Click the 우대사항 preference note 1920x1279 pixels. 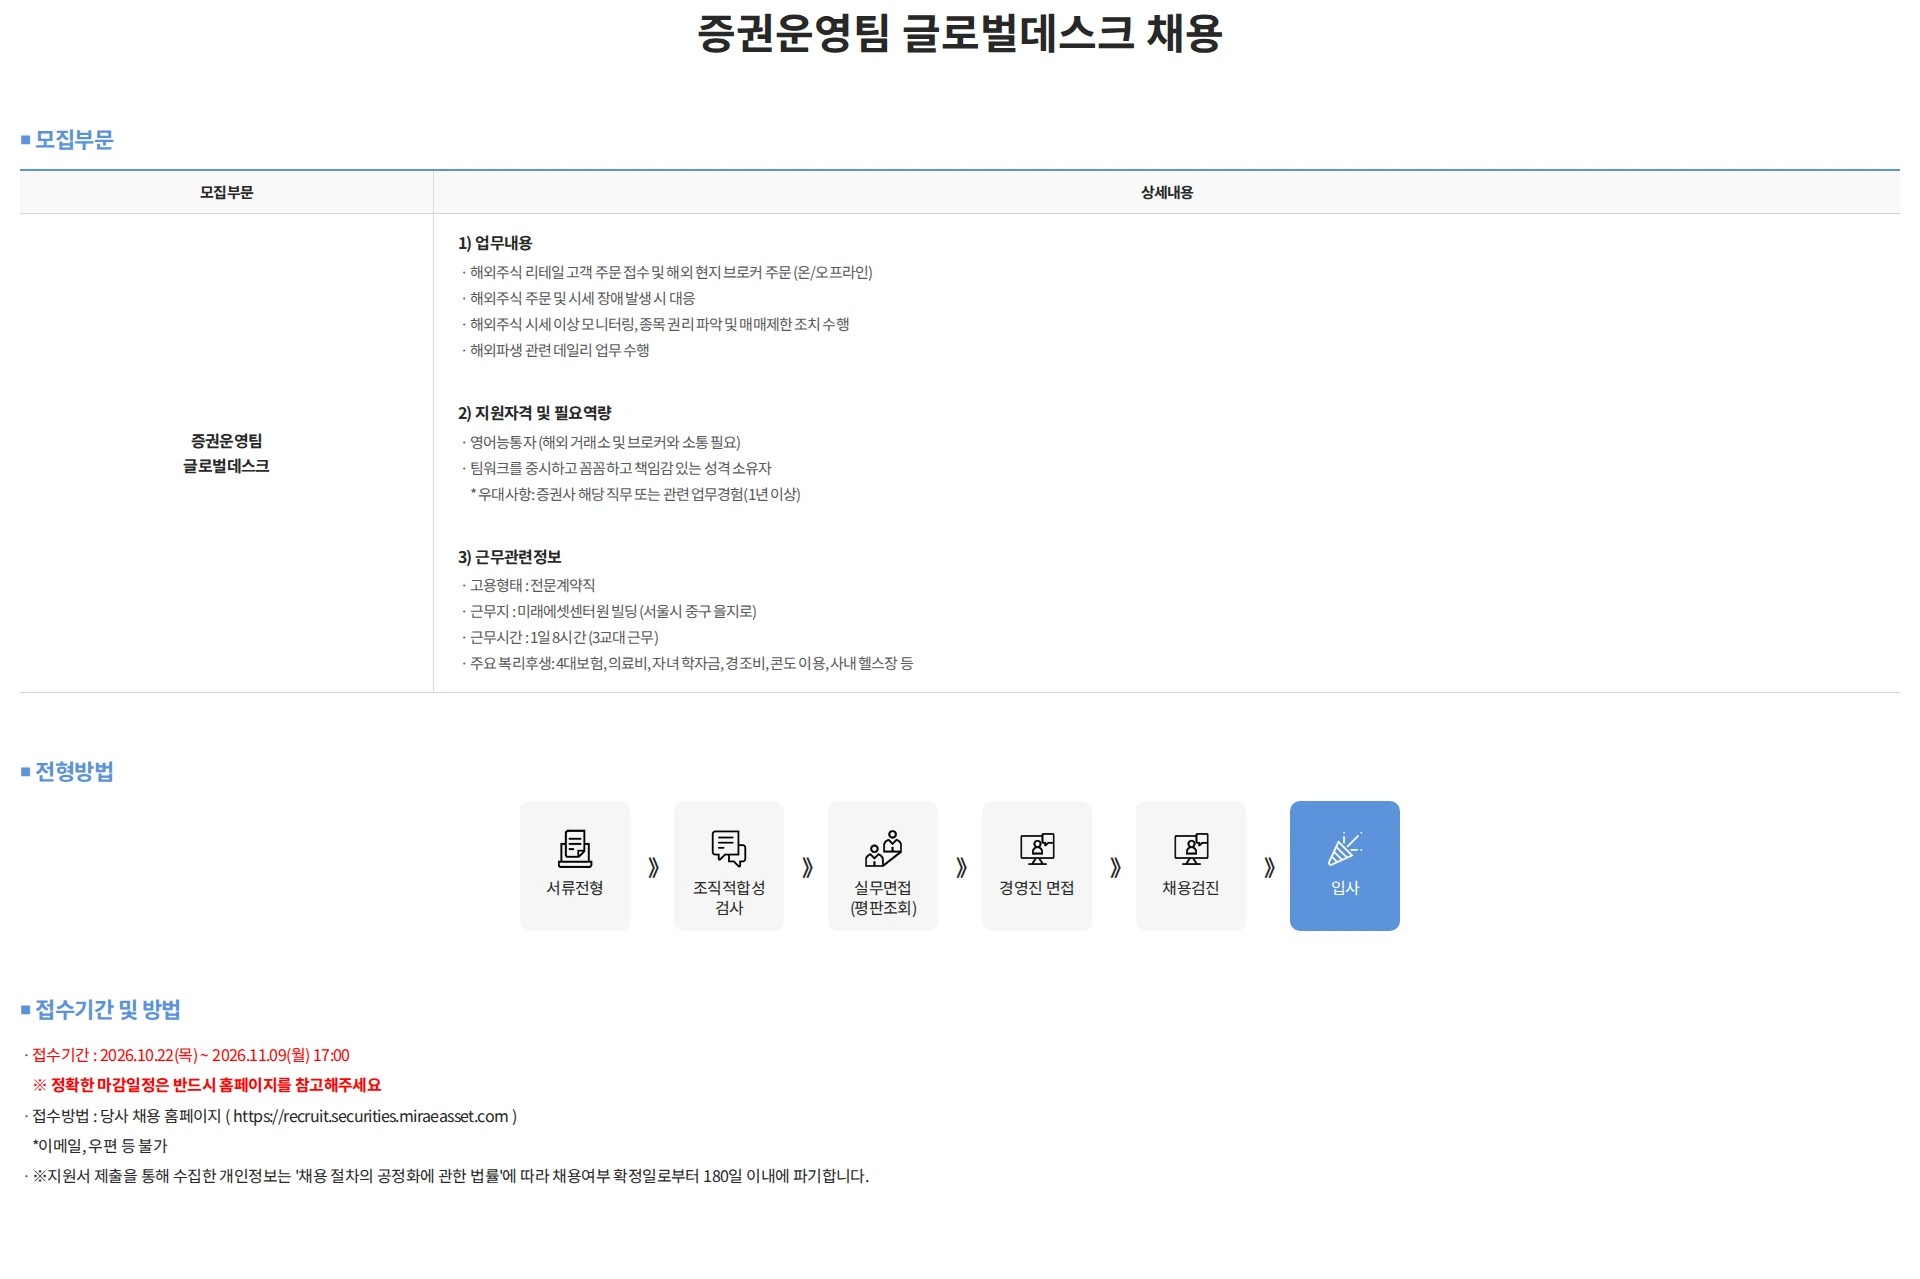point(635,494)
